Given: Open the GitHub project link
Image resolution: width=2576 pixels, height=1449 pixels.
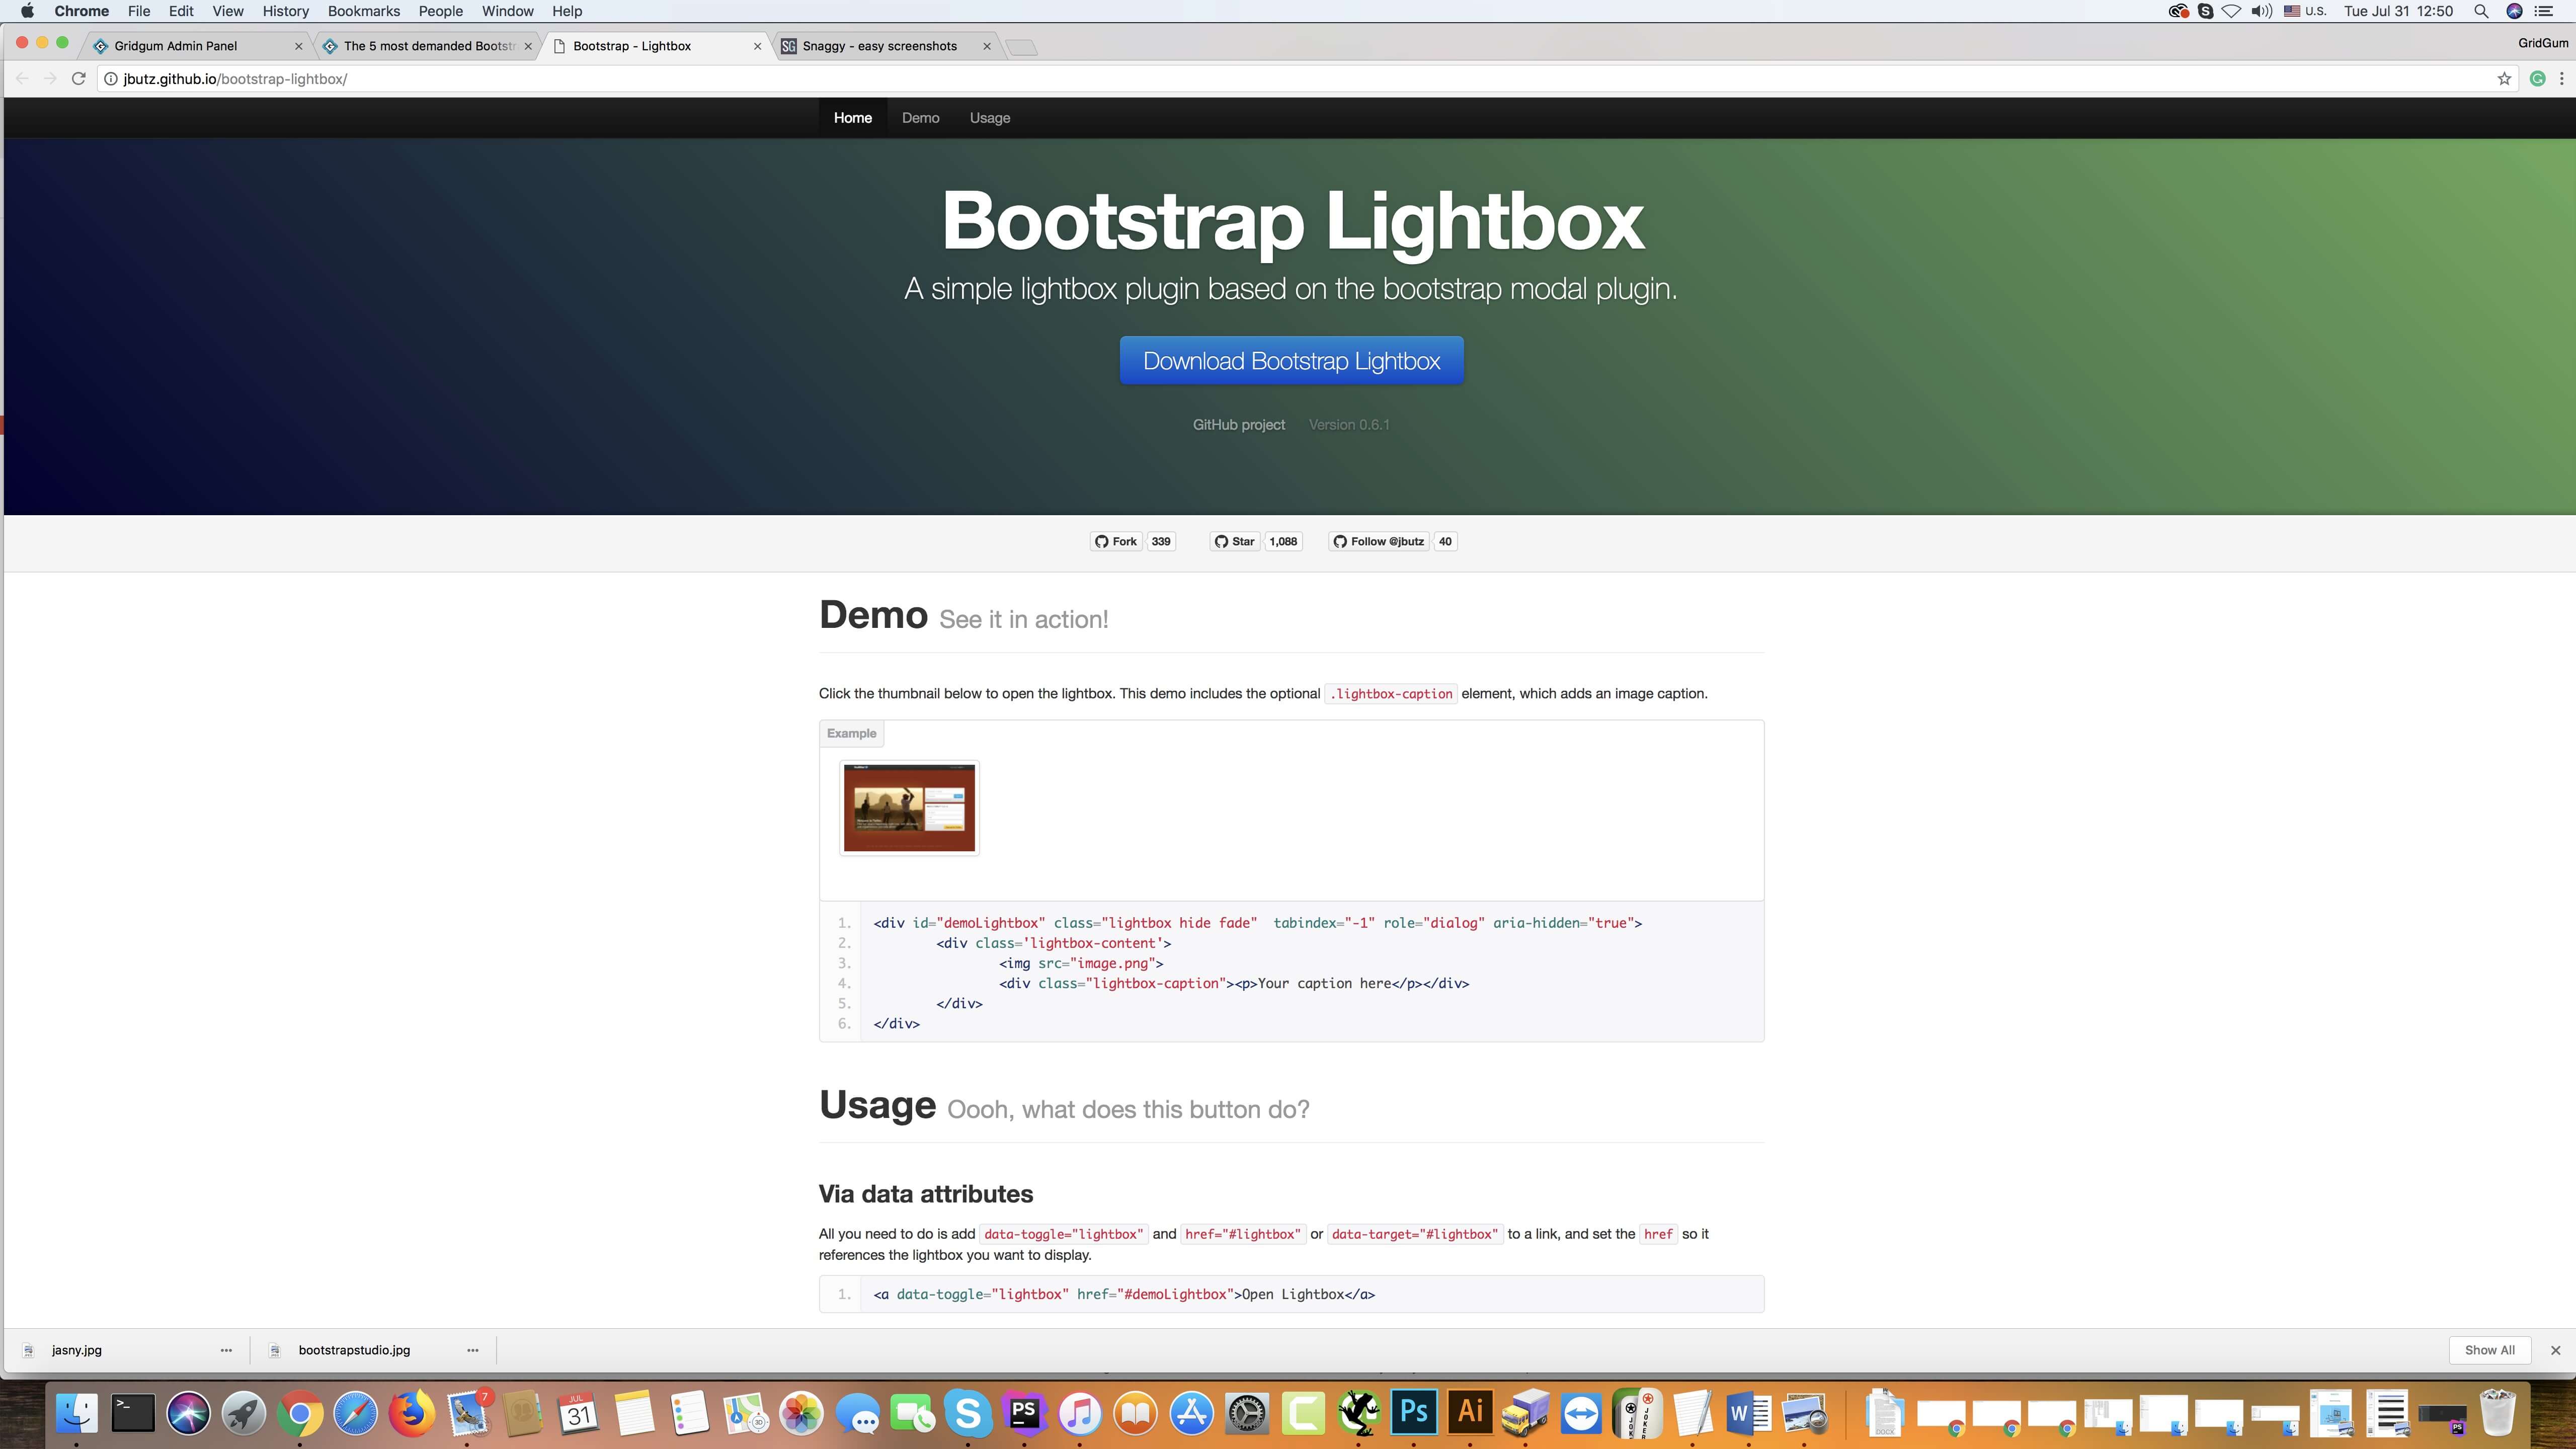Looking at the screenshot, I should (1238, 424).
